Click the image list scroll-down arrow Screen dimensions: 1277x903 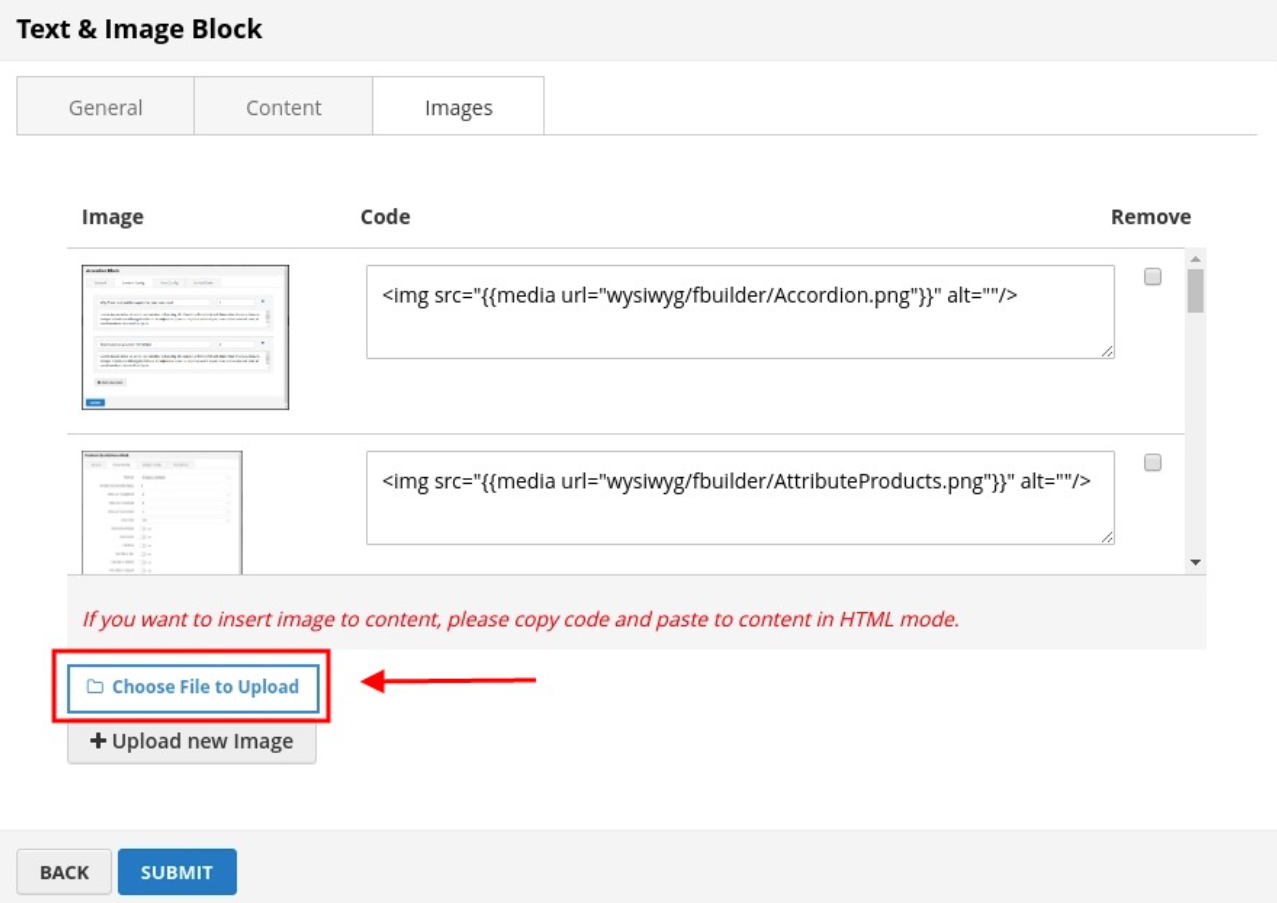(1195, 563)
